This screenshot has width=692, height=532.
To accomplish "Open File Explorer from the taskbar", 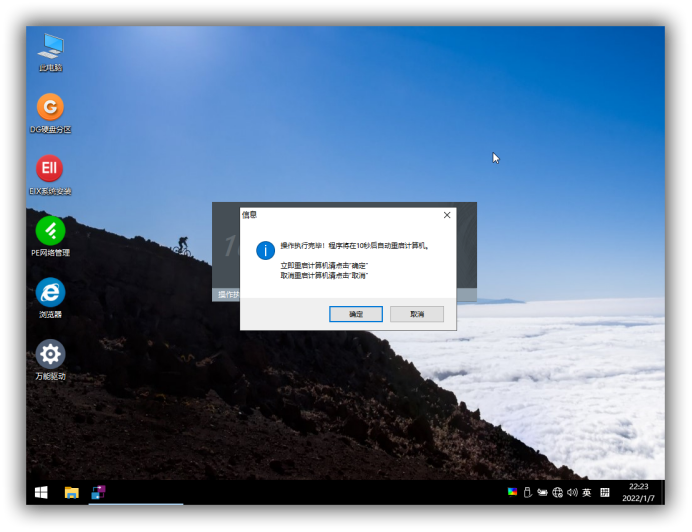I will coord(71,492).
